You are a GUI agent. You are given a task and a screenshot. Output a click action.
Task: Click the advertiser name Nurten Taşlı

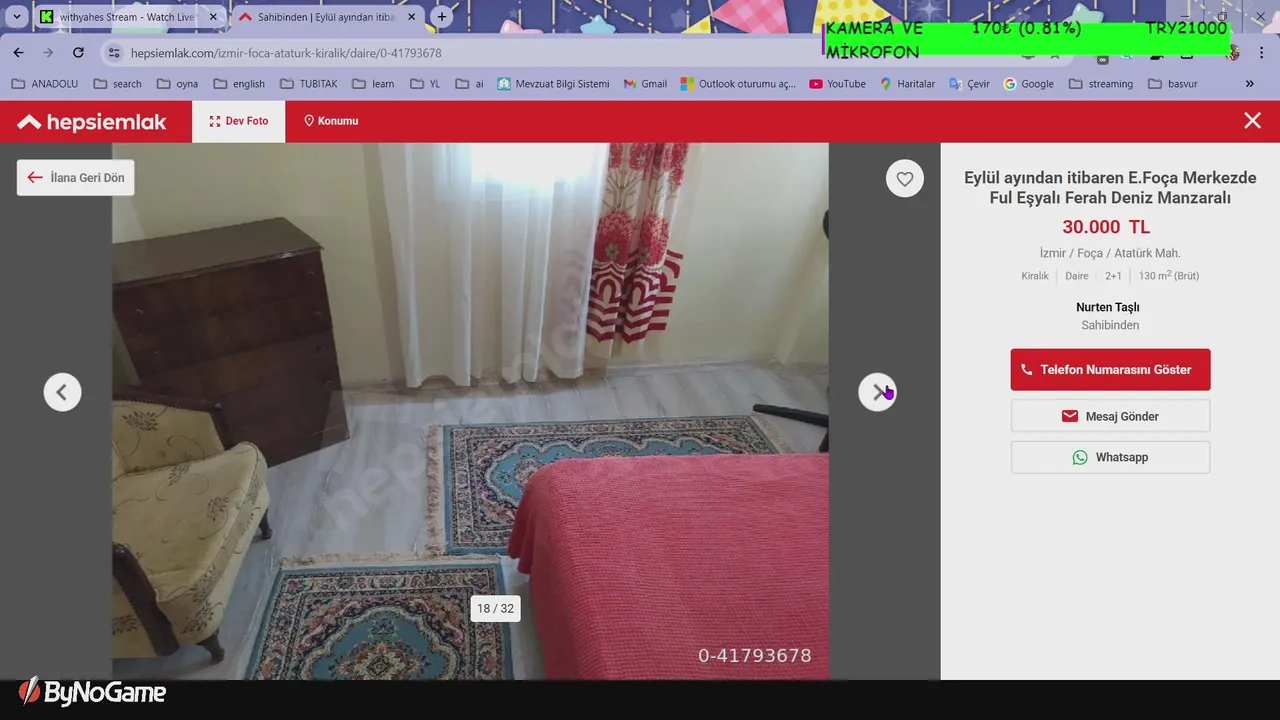pyautogui.click(x=1108, y=307)
